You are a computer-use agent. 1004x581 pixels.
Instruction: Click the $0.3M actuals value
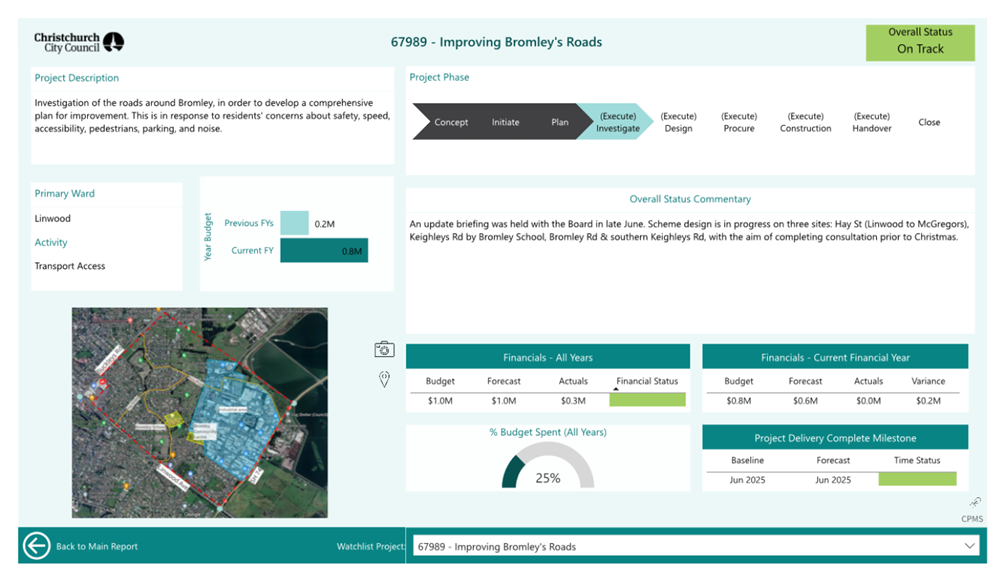573,400
